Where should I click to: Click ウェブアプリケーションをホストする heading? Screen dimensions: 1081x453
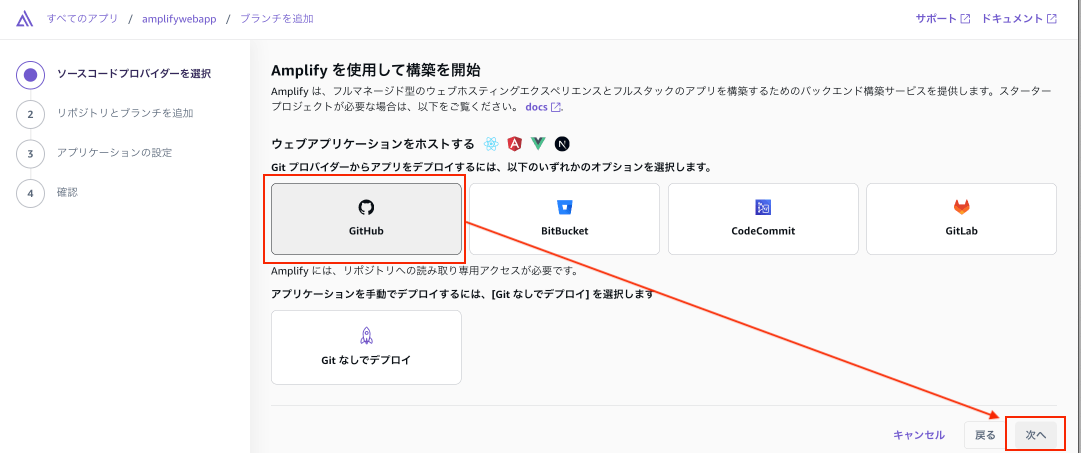373,144
